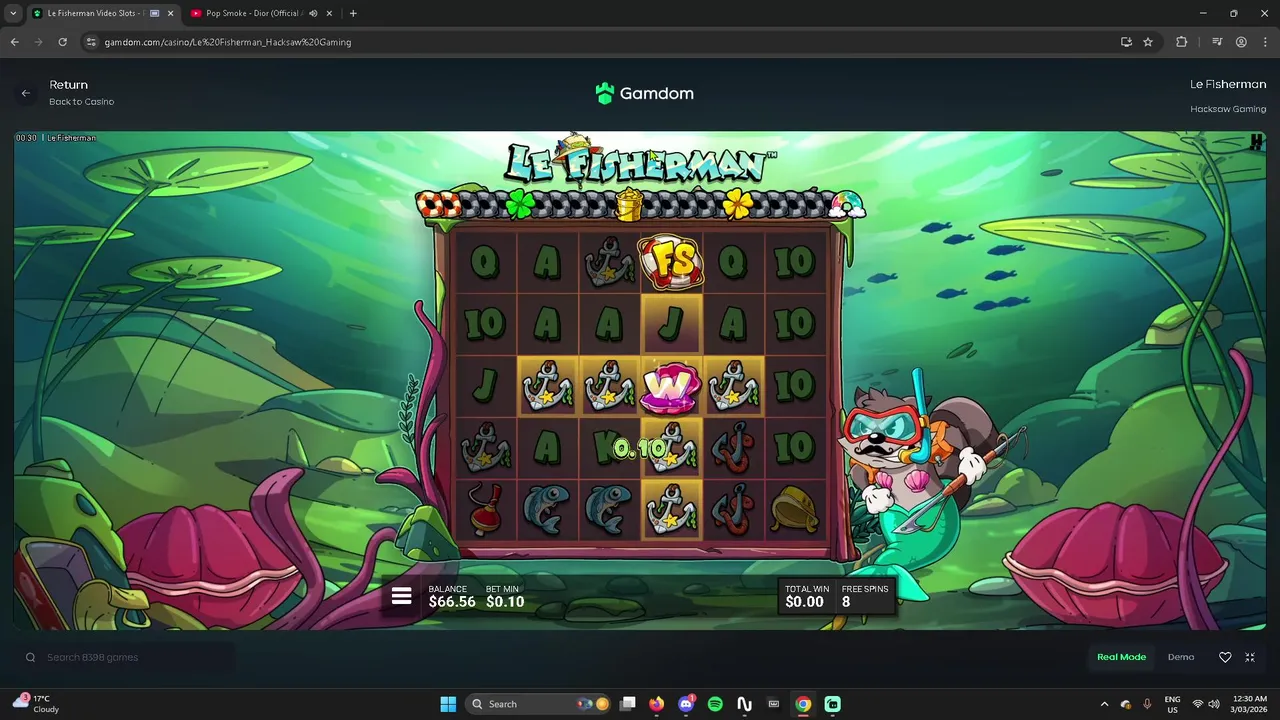Click the microphone tray icon

1147,704
